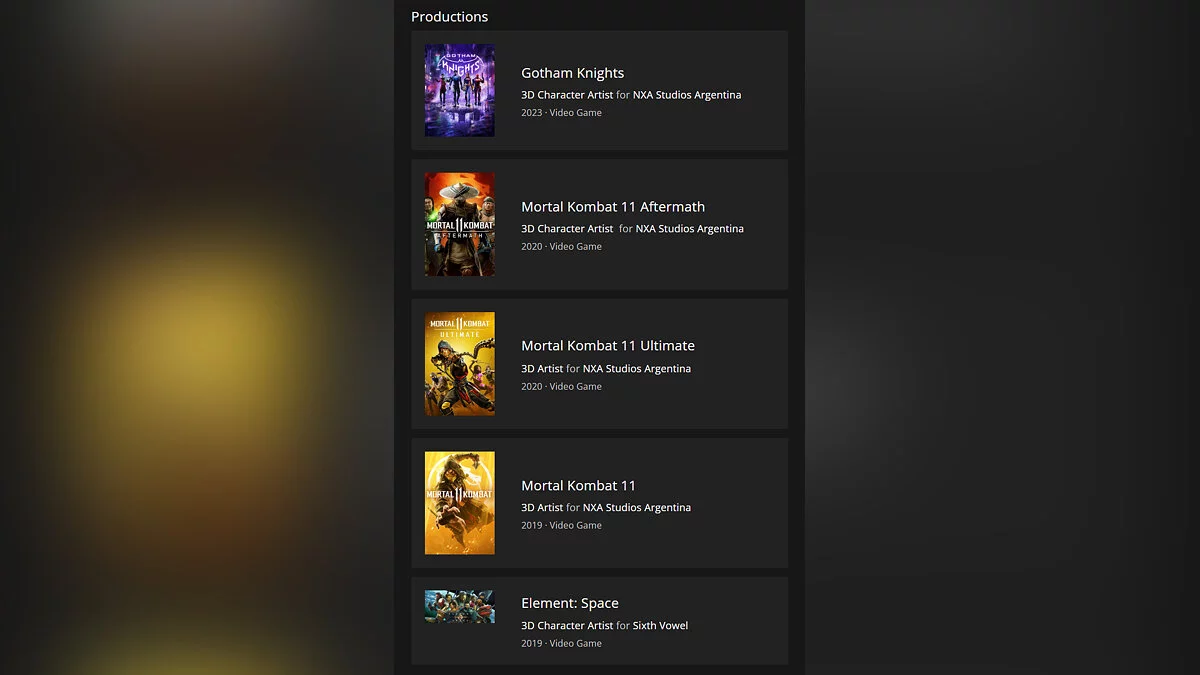The height and width of the screenshot is (675, 1200).
Task: Click the Productions section heading
Action: tap(449, 17)
